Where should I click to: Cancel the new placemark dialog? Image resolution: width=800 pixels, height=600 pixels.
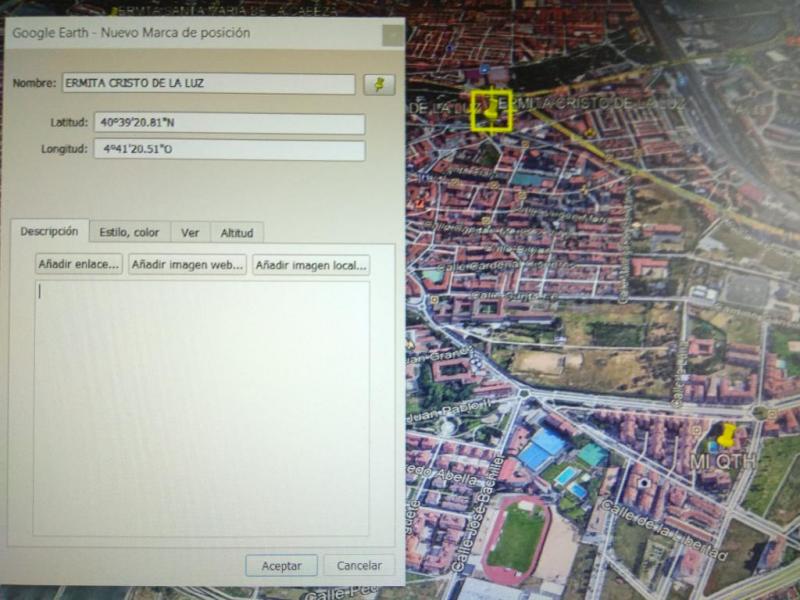point(359,565)
